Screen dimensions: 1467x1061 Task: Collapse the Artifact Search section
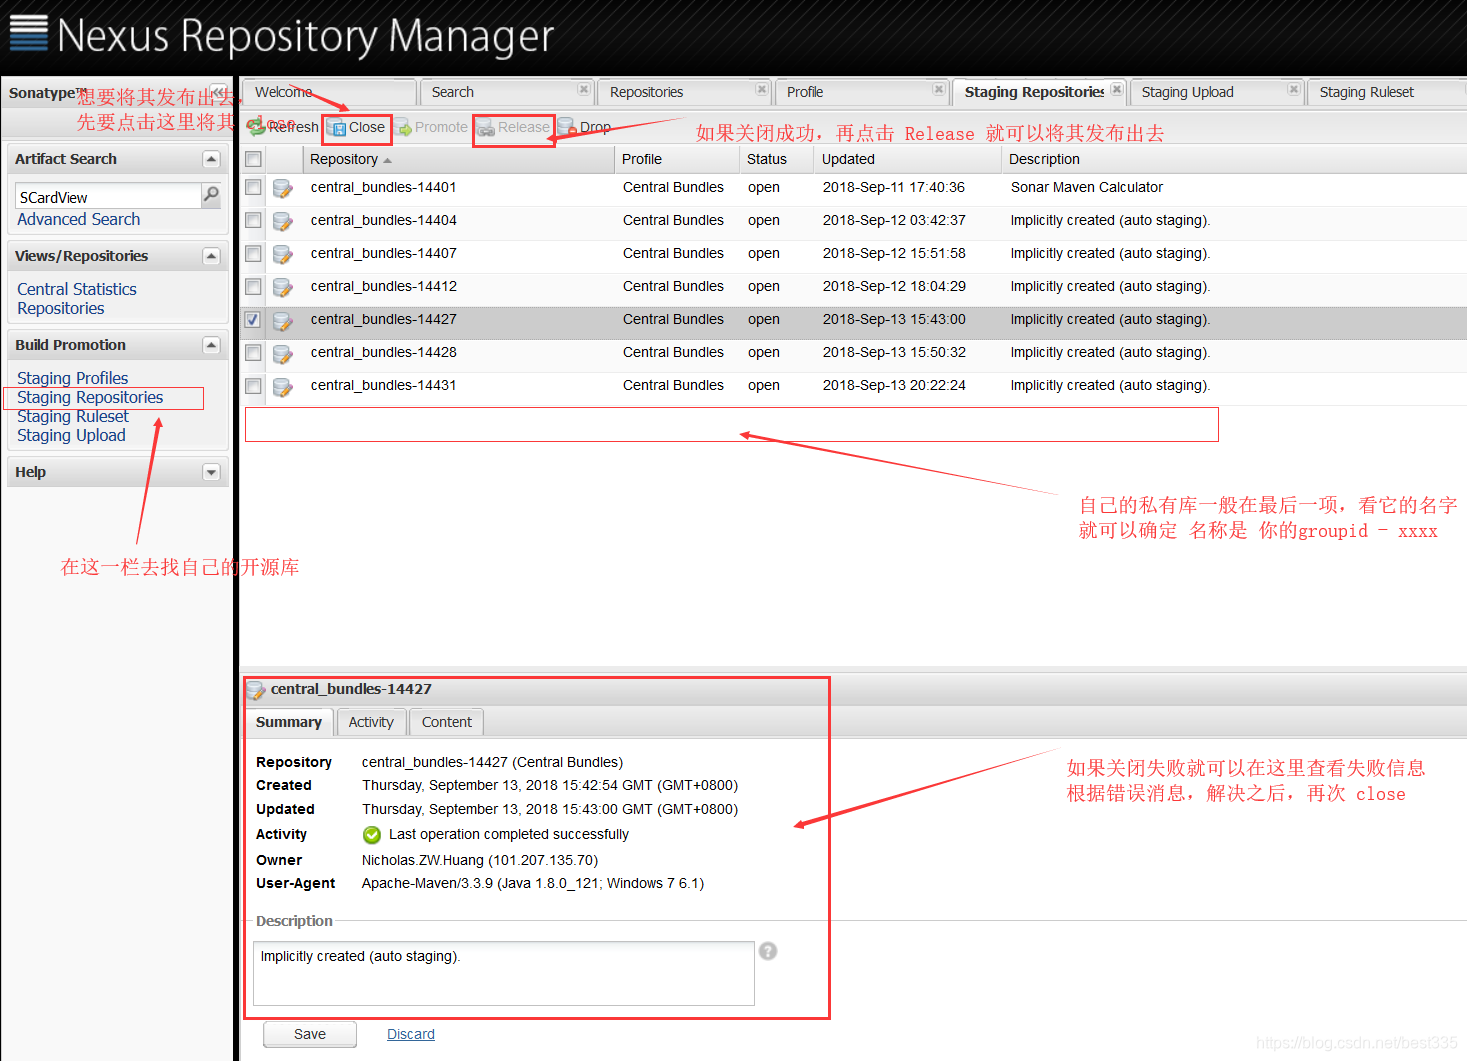211,159
